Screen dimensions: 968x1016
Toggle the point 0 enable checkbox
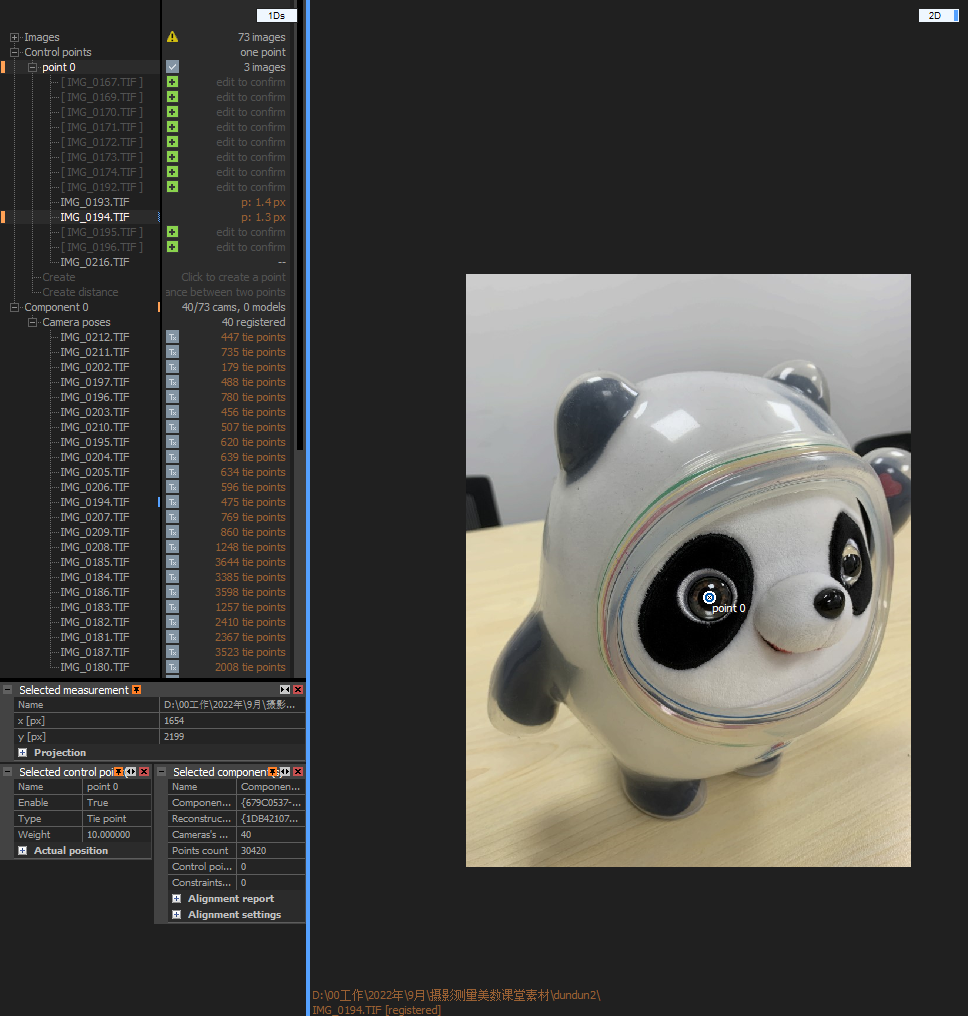click(172, 67)
